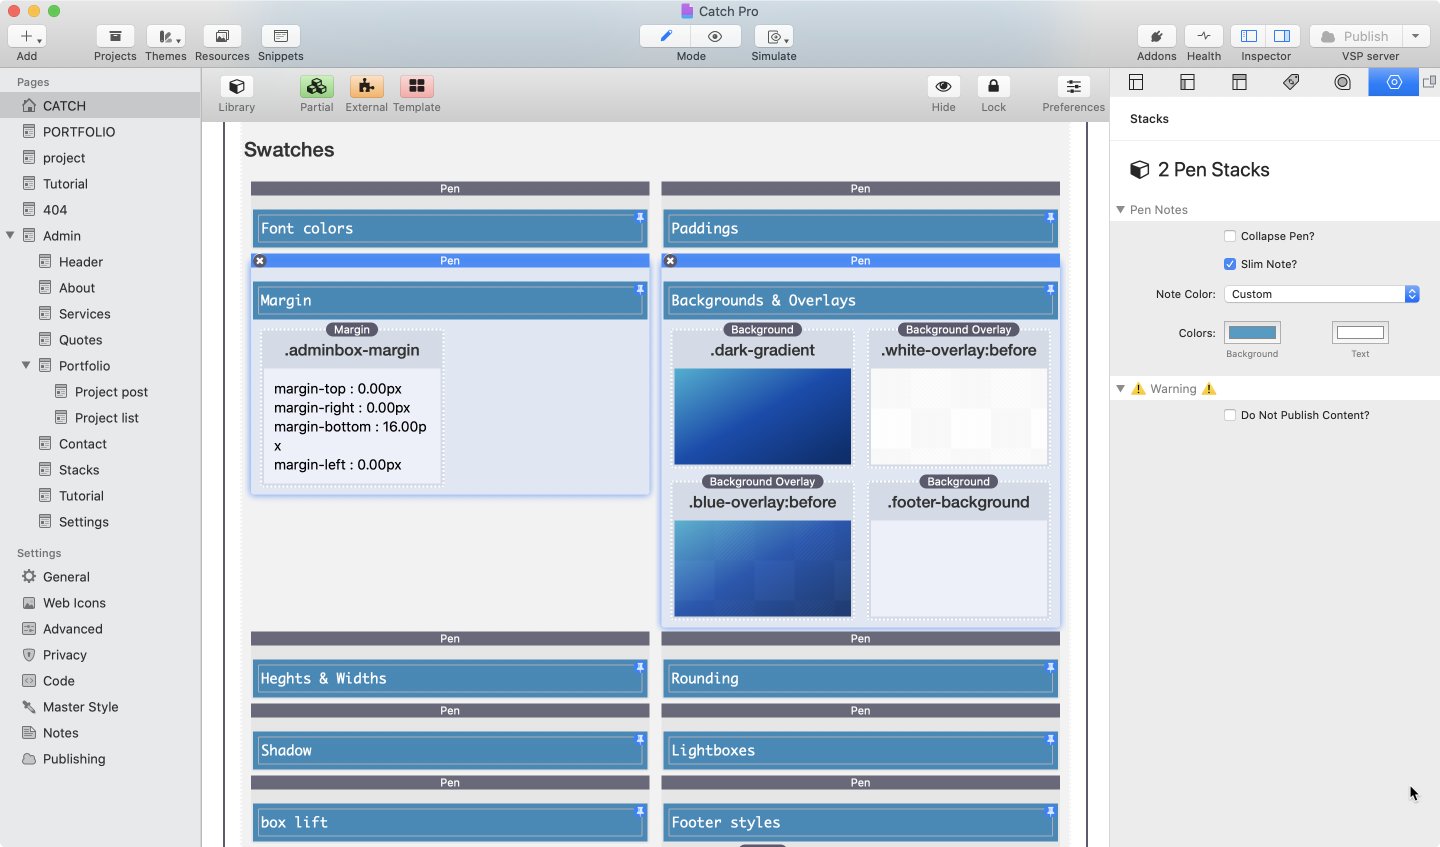Open Addons from the toolbar
Image resolution: width=1440 pixels, height=847 pixels.
pyautogui.click(x=1156, y=37)
